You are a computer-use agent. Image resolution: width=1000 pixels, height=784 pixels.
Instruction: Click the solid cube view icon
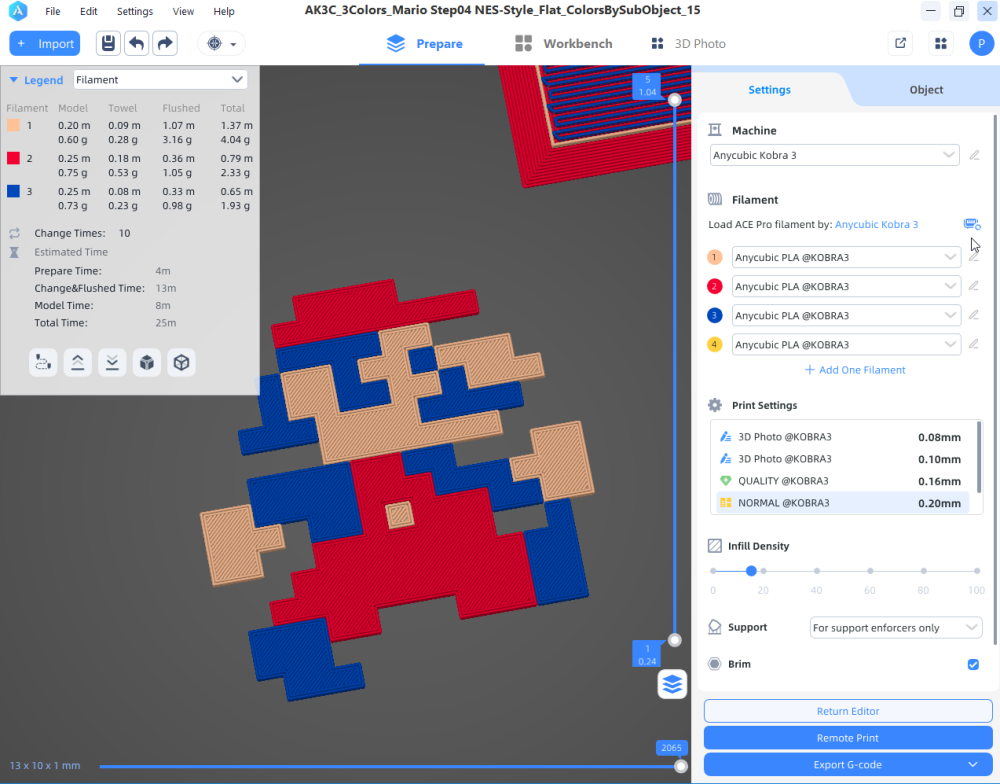point(147,362)
